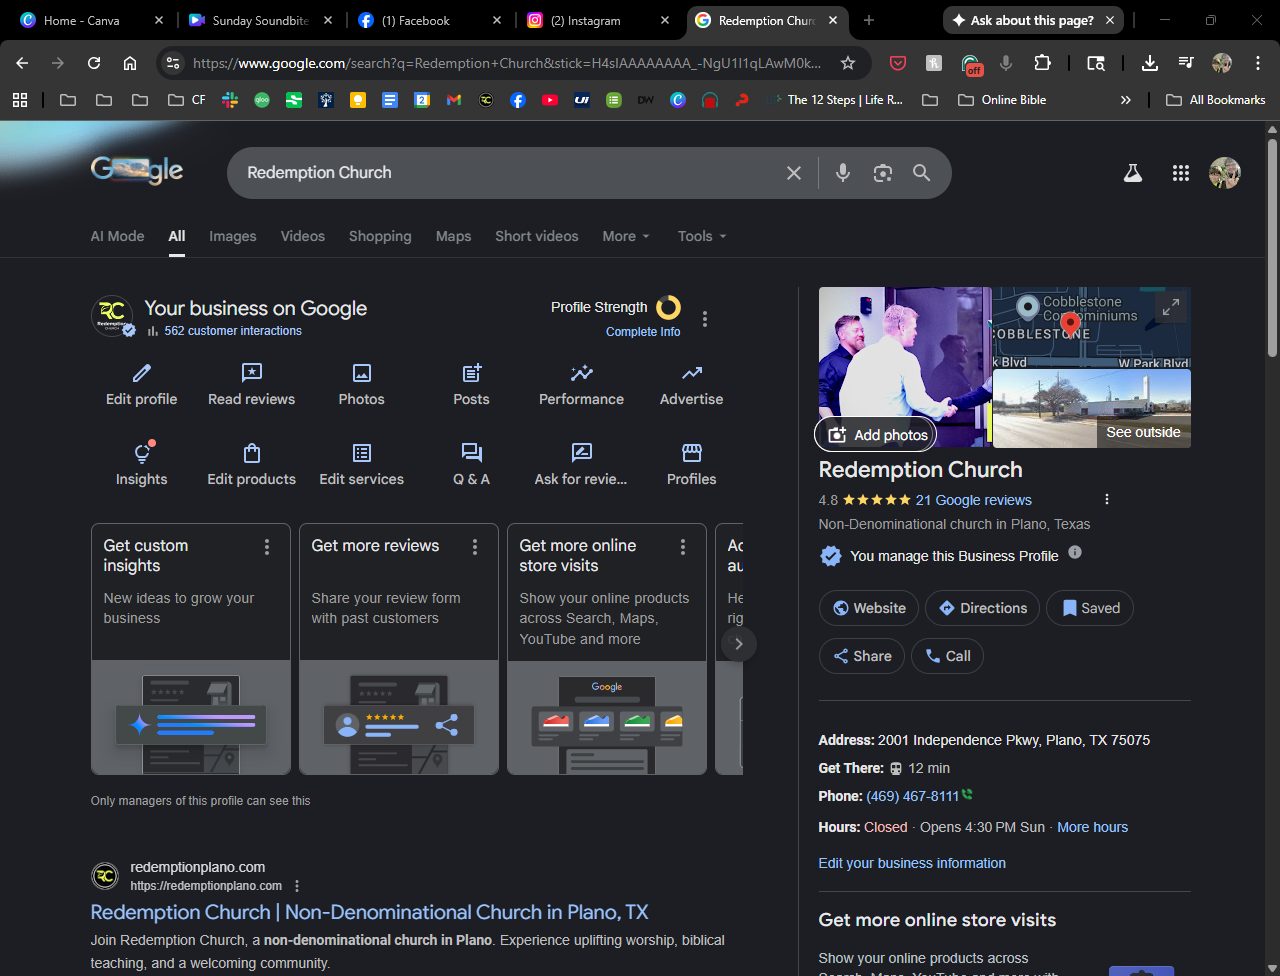
Task: Expand the Tools dropdown
Action: click(701, 237)
